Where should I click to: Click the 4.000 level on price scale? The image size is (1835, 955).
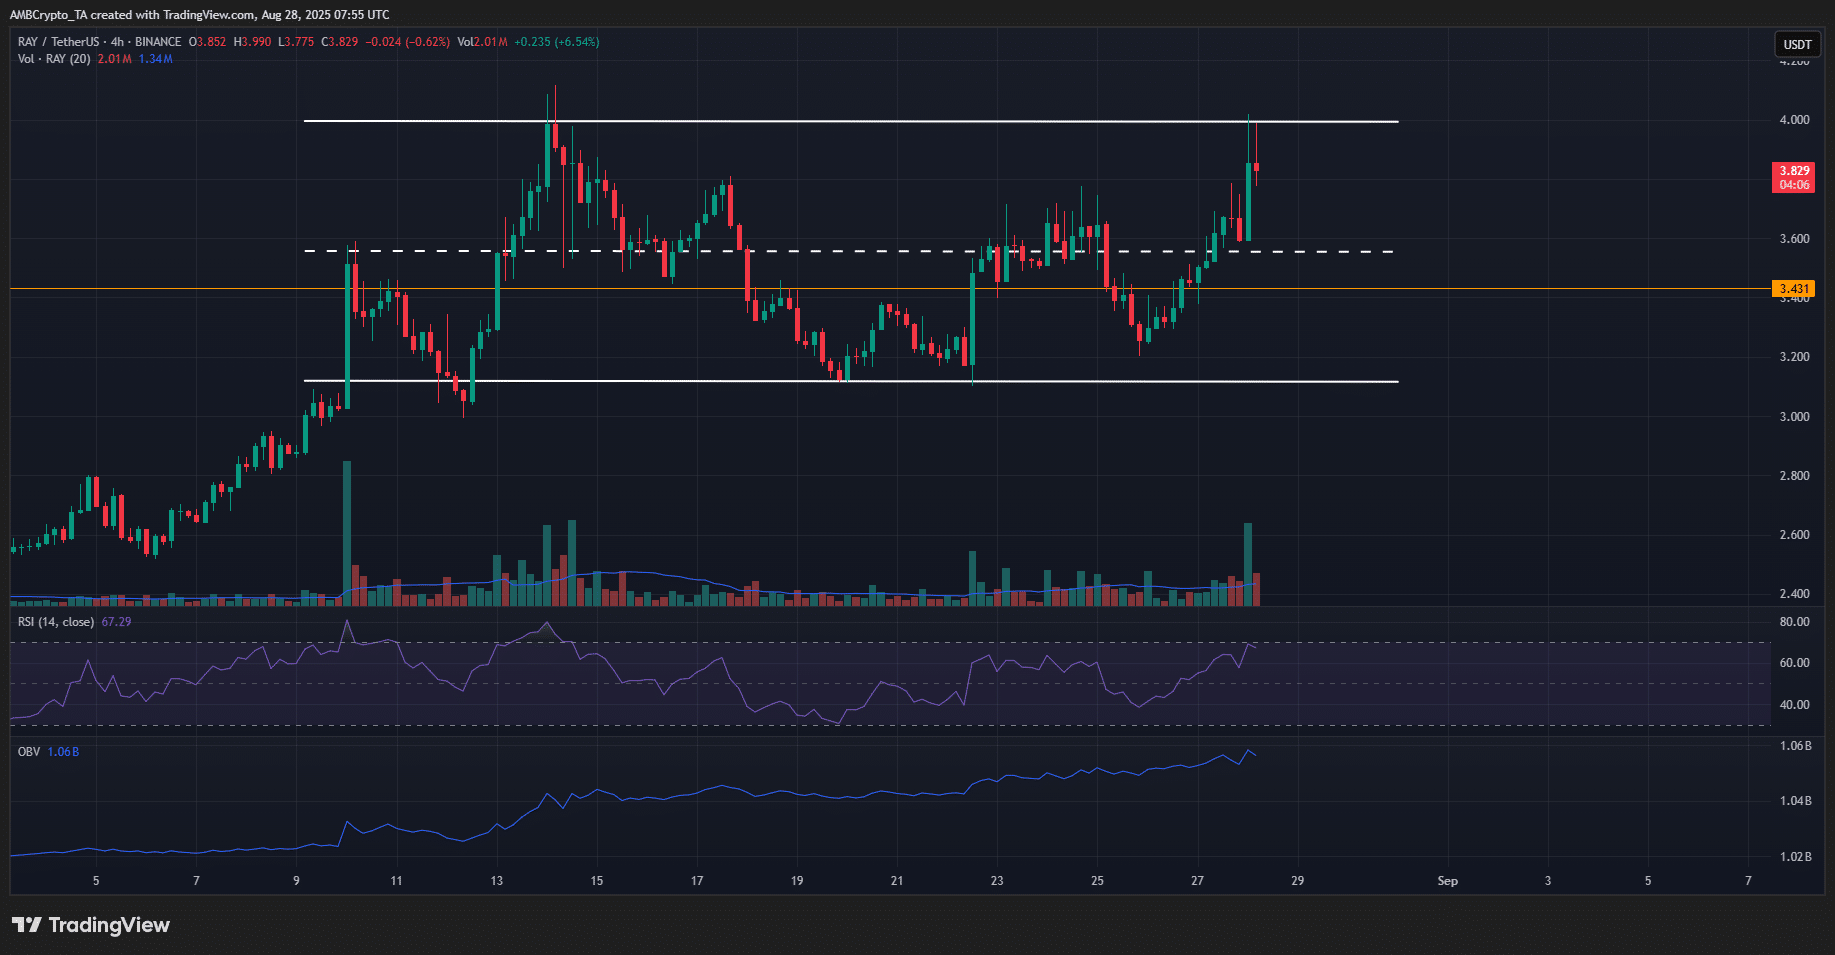coord(1794,120)
